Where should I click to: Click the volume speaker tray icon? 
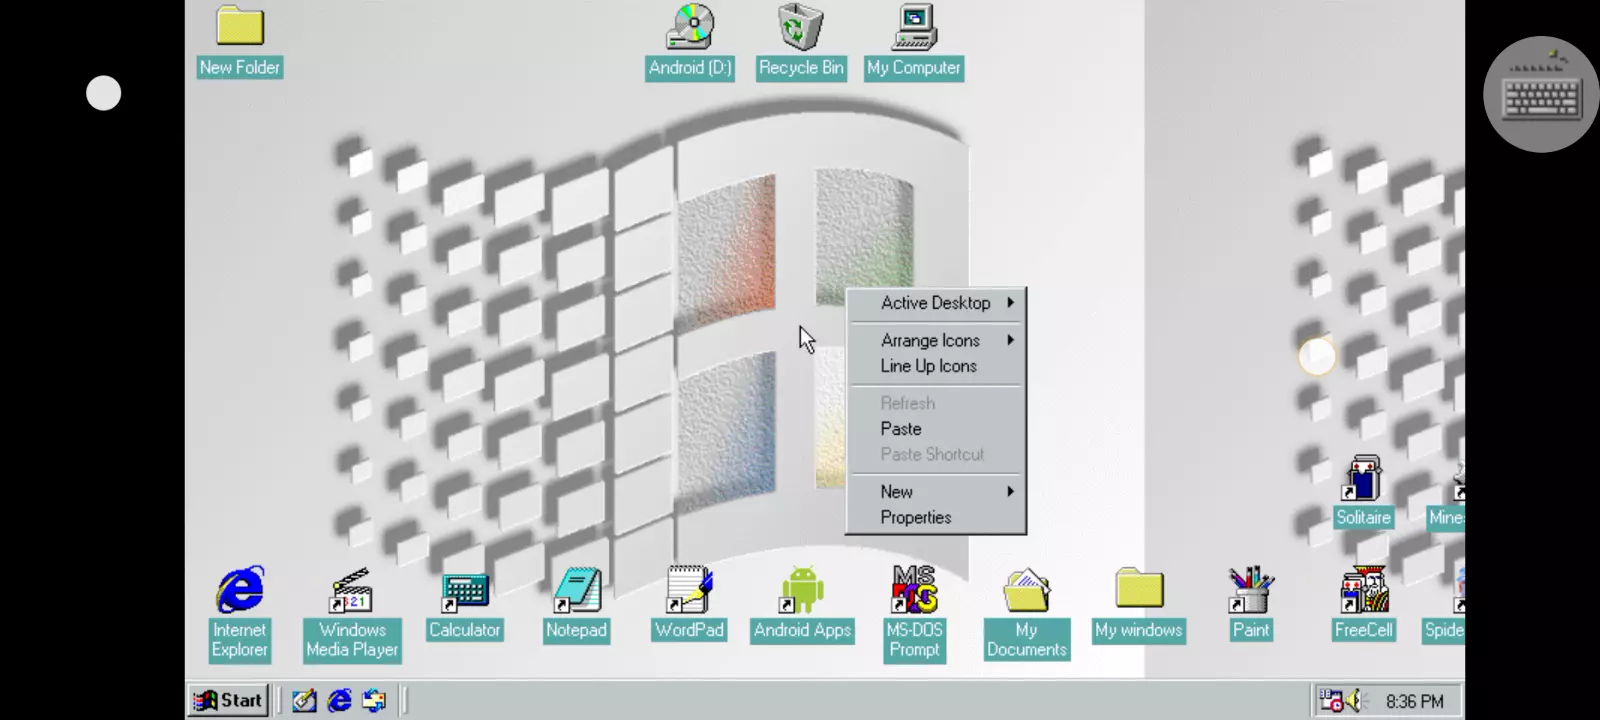pos(1355,701)
